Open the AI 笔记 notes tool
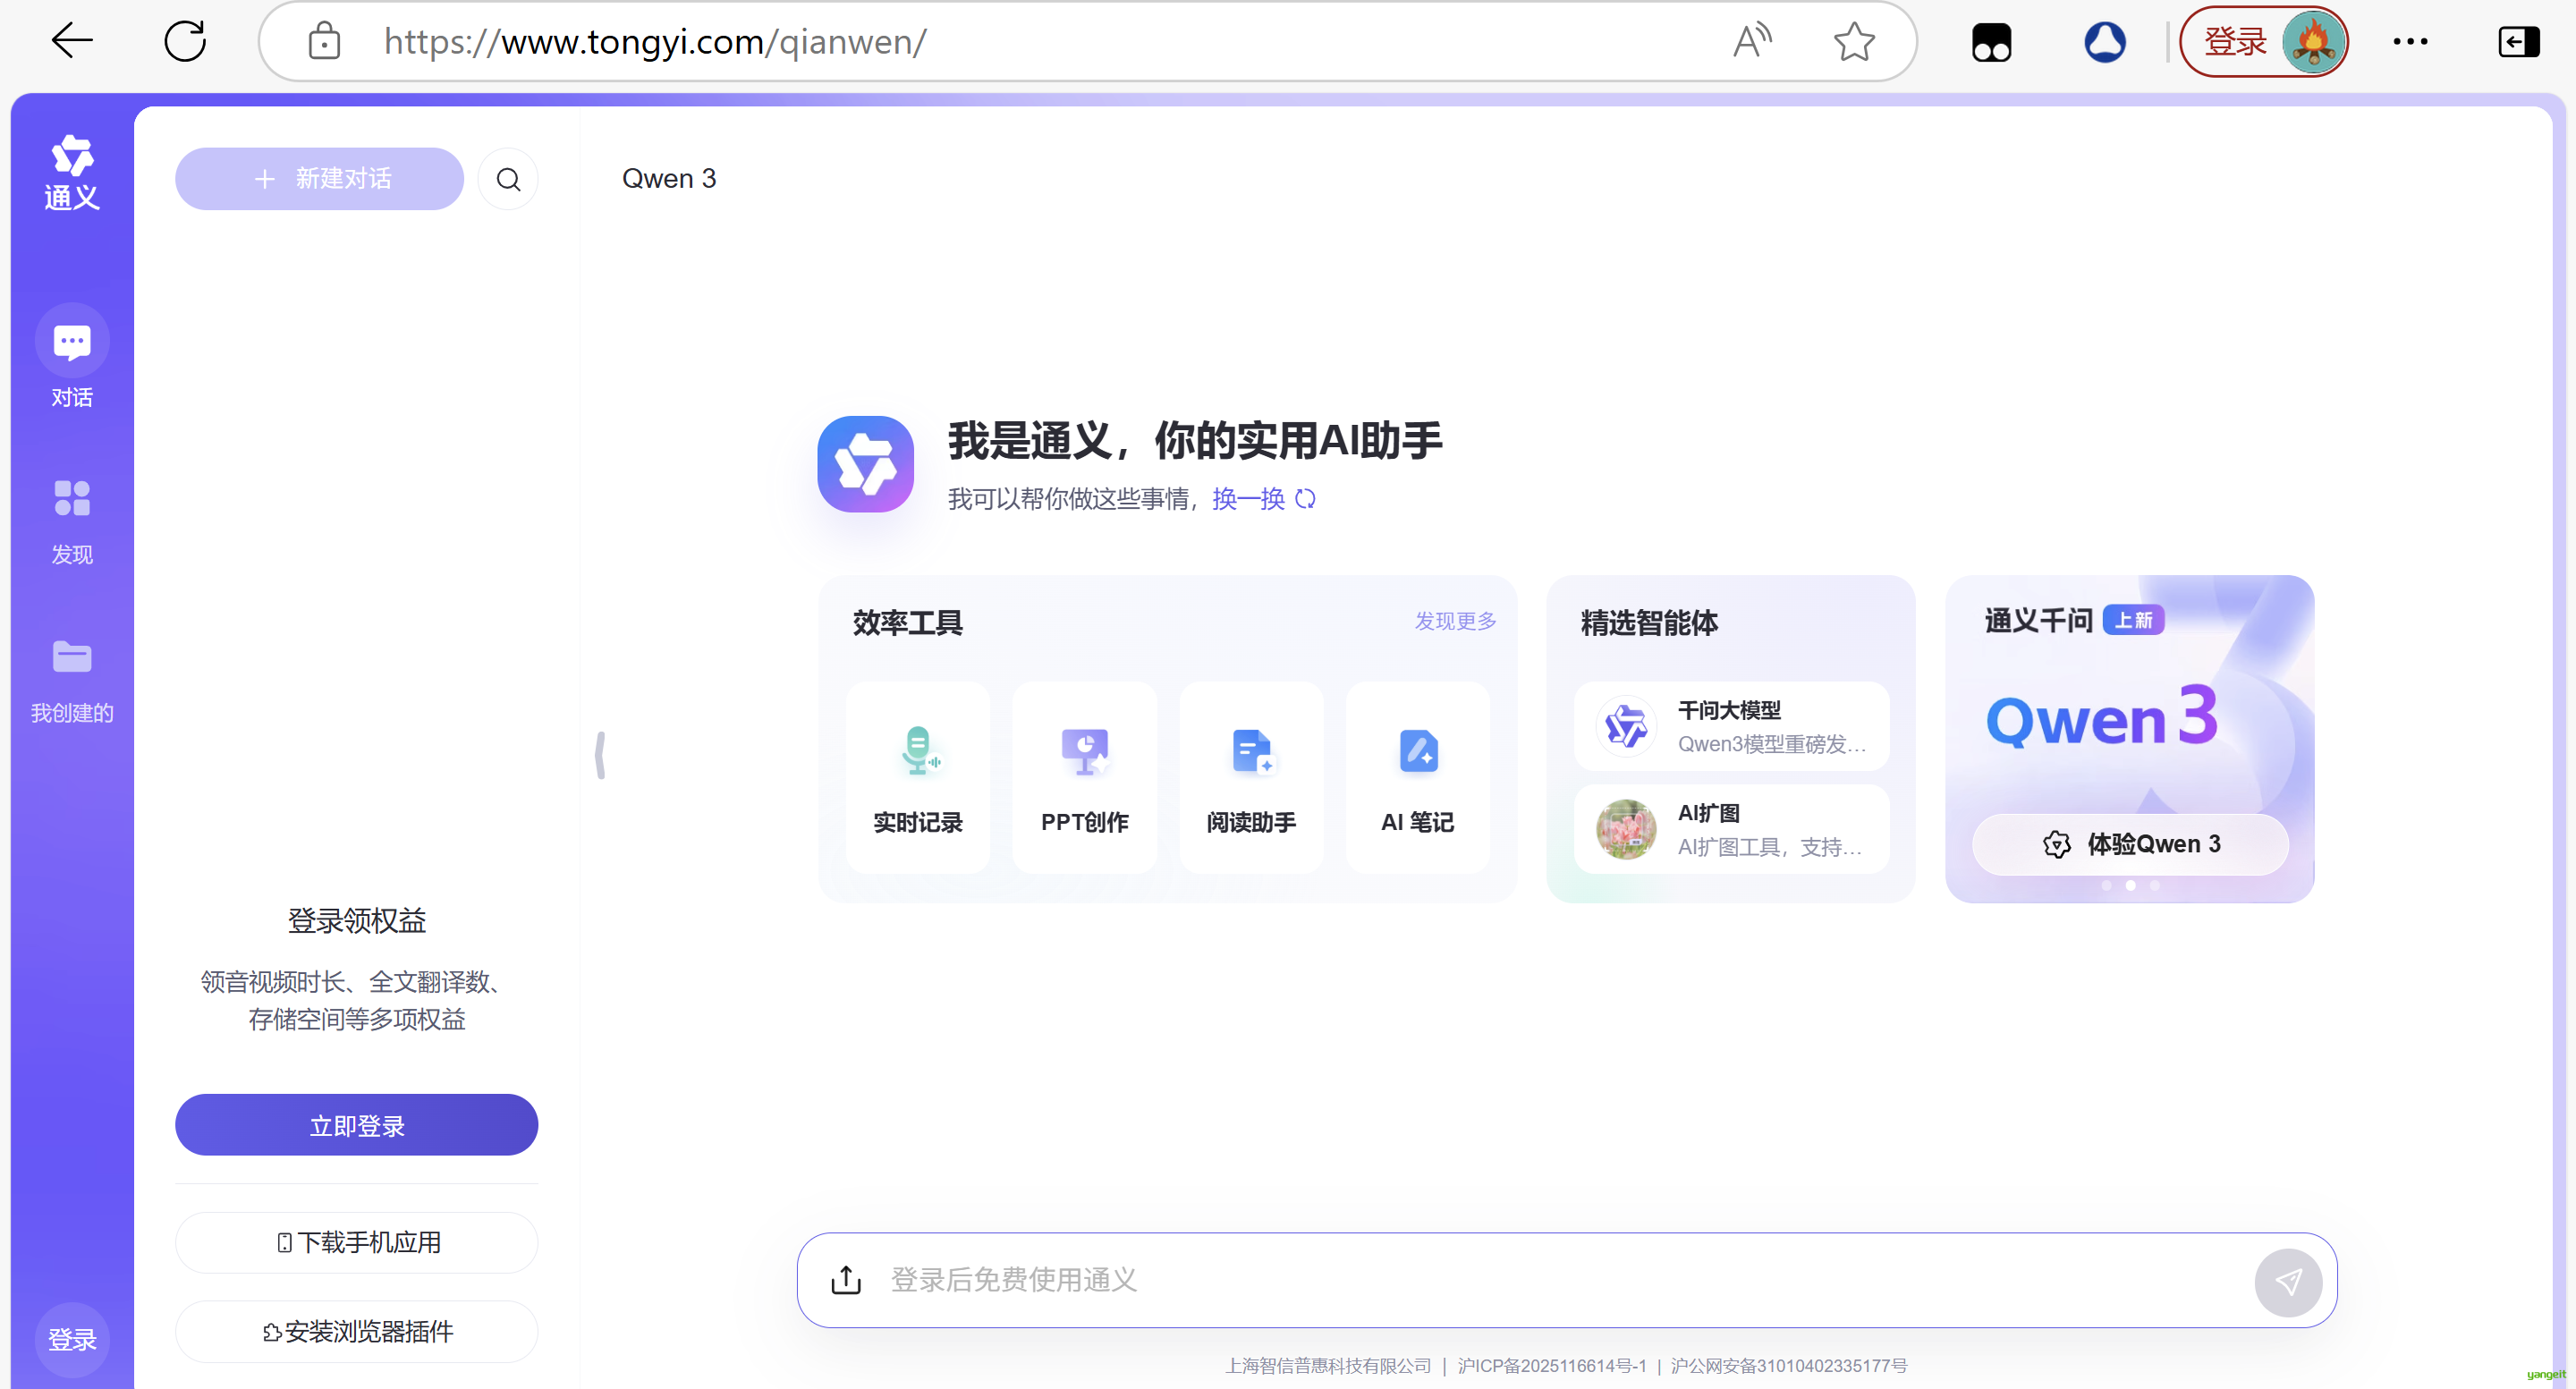Screen dimensions: 2576x1389 1417,777
